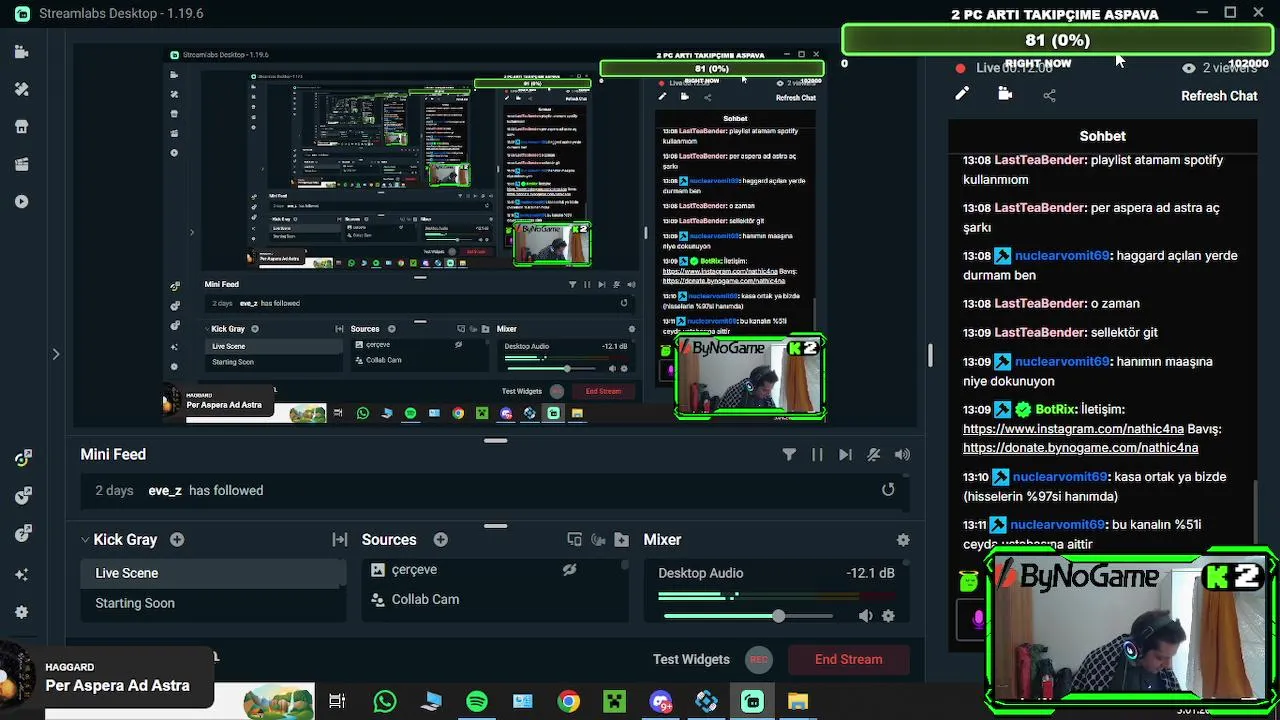Open Minecraft icon in the taskbar

614,701
